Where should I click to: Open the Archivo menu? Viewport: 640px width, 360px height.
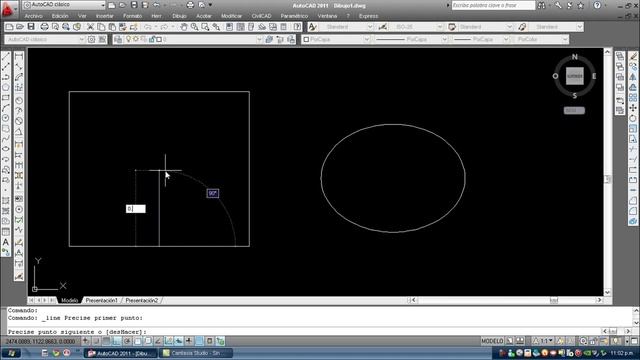click(33, 16)
